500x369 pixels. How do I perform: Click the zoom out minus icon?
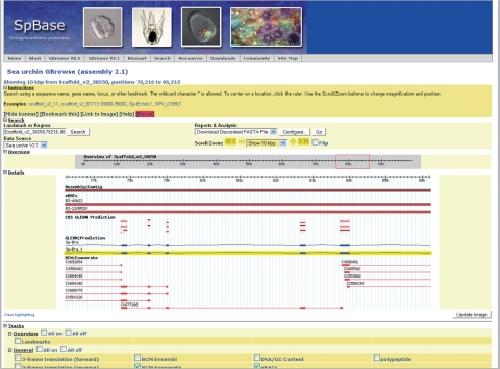pos(242,142)
